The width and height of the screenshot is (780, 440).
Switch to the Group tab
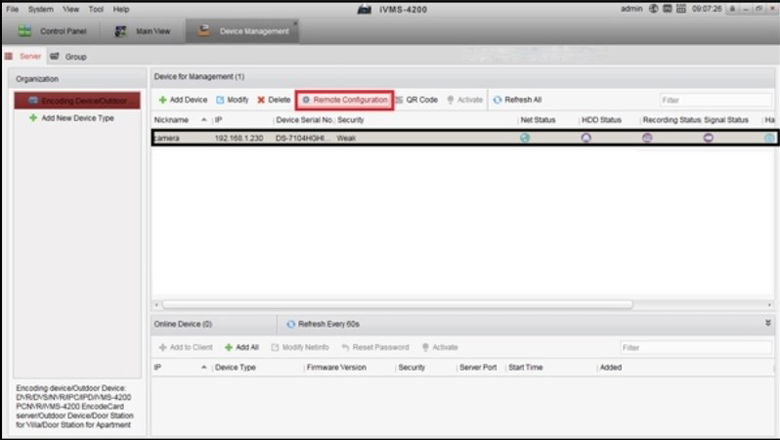[x=68, y=57]
